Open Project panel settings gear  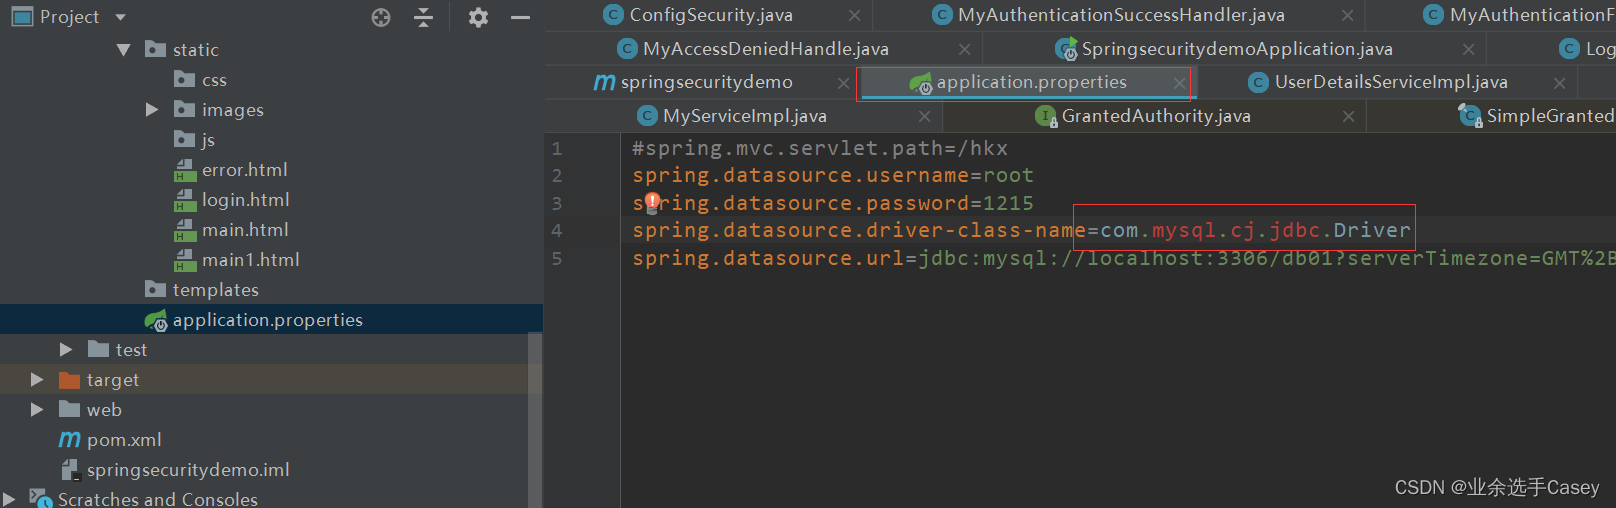pyautogui.click(x=478, y=17)
